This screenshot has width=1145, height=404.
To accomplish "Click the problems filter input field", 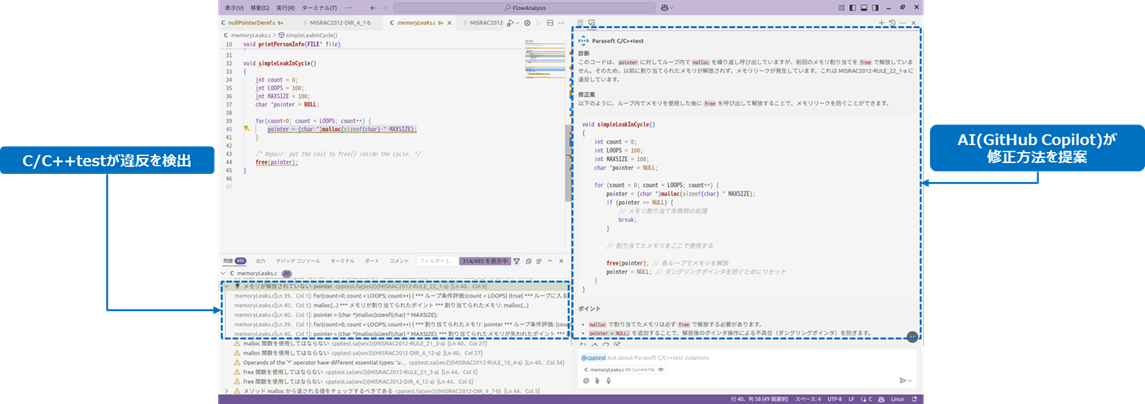I will click(436, 261).
